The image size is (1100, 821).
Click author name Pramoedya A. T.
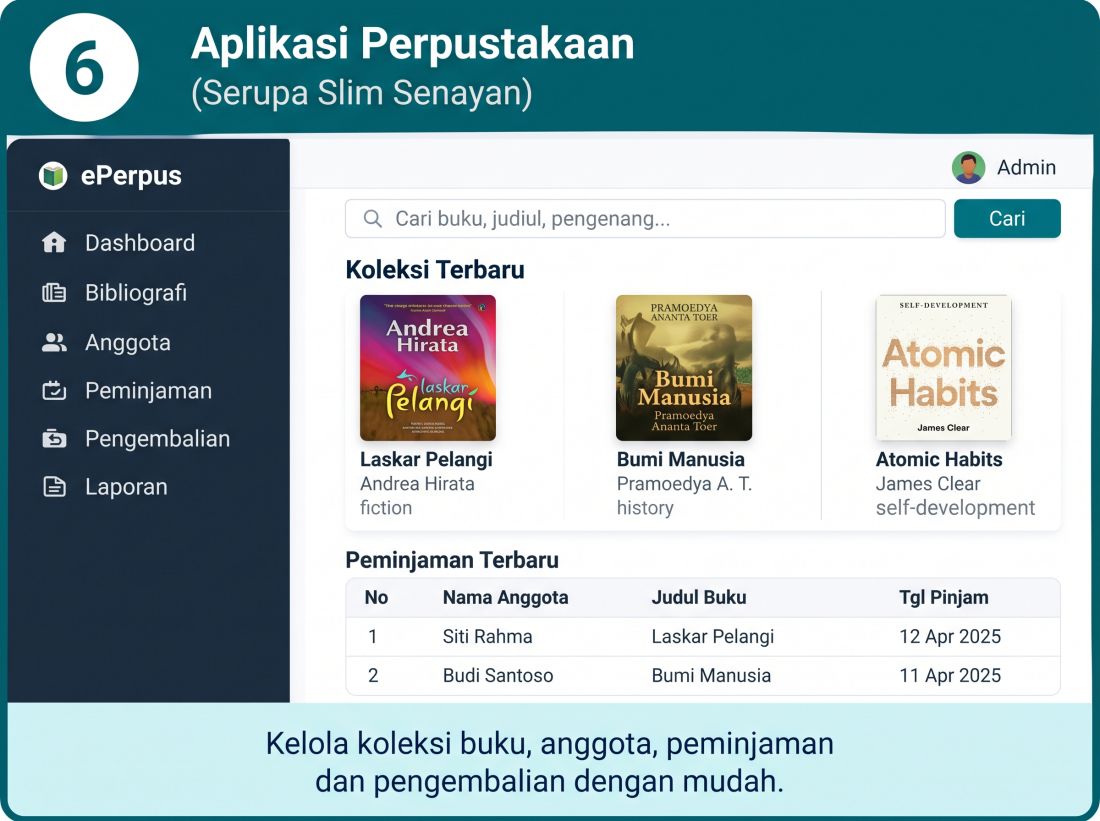pyautogui.click(x=684, y=484)
